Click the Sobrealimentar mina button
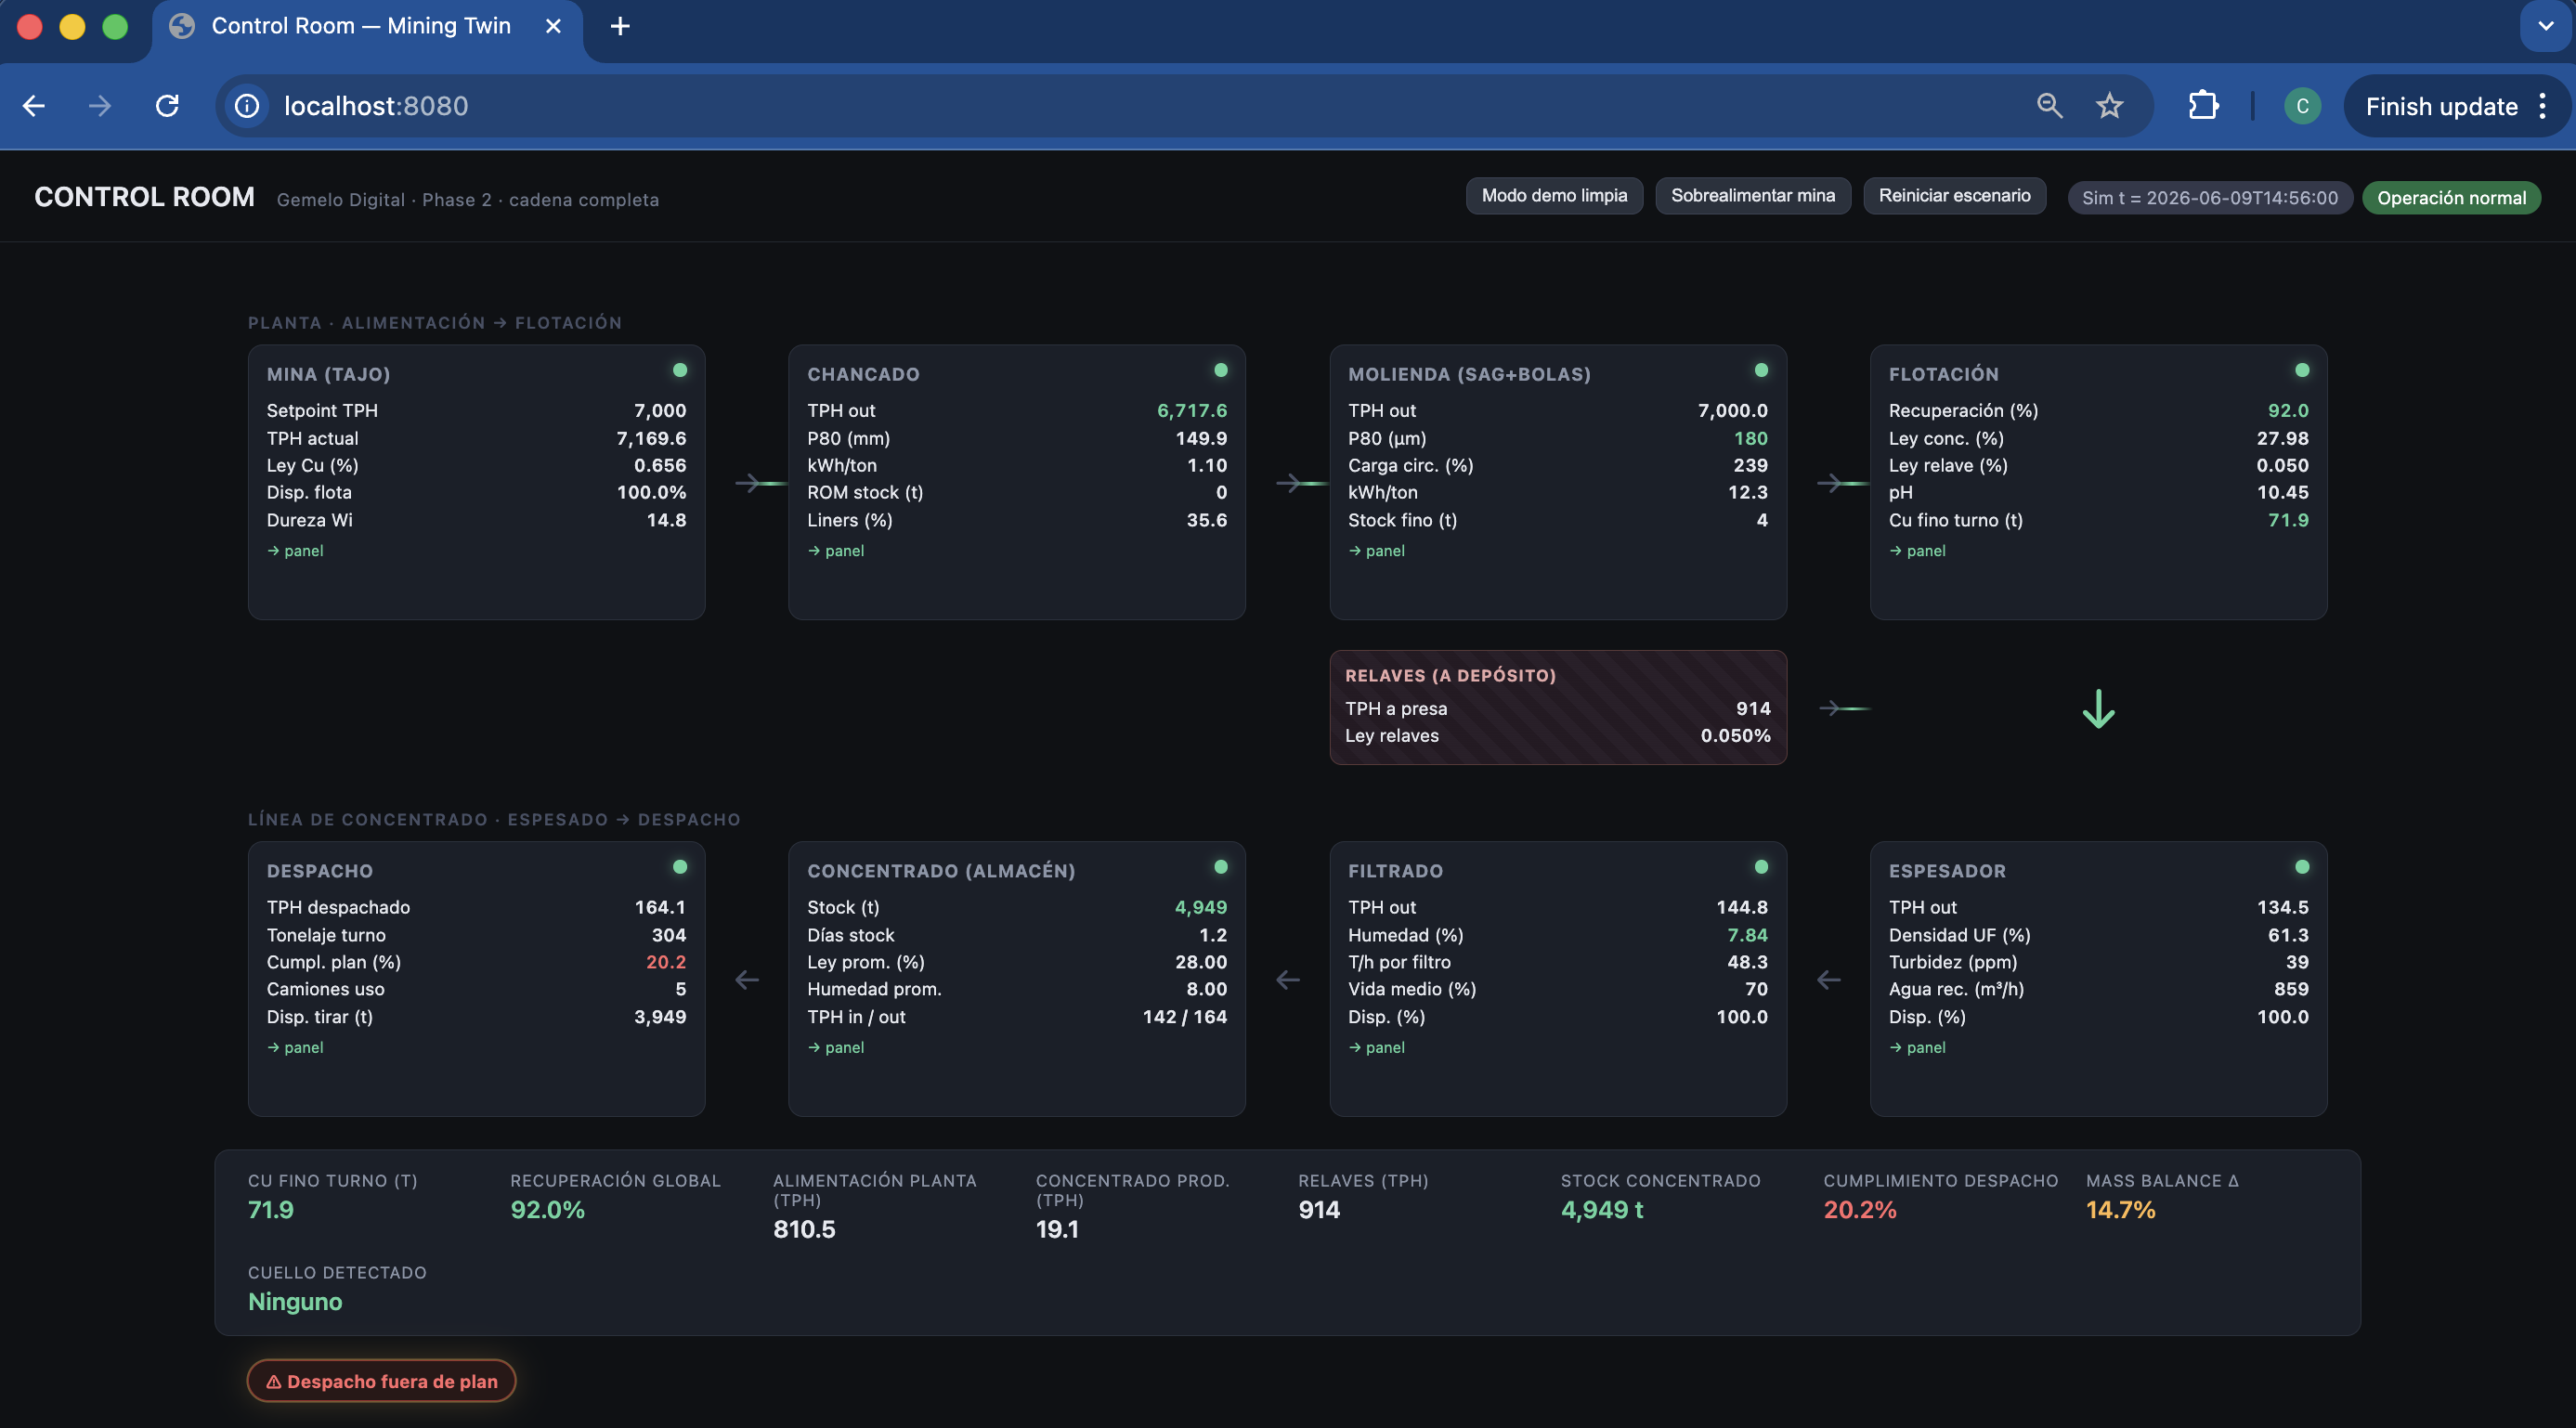Image resolution: width=2576 pixels, height=1428 pixels. point(1752,196)
